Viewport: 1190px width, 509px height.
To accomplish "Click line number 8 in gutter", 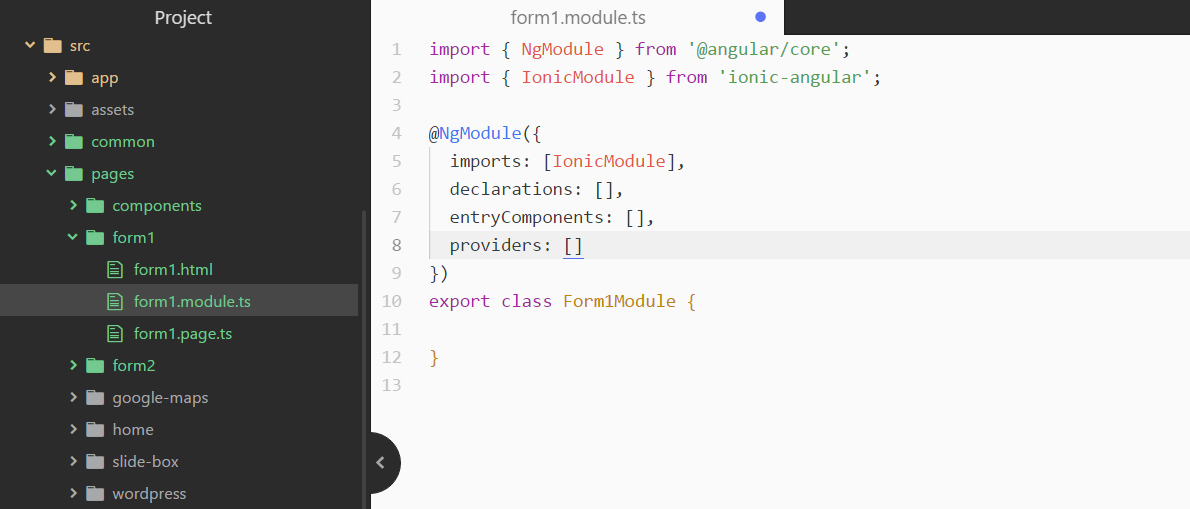I will tap(397, 246).
